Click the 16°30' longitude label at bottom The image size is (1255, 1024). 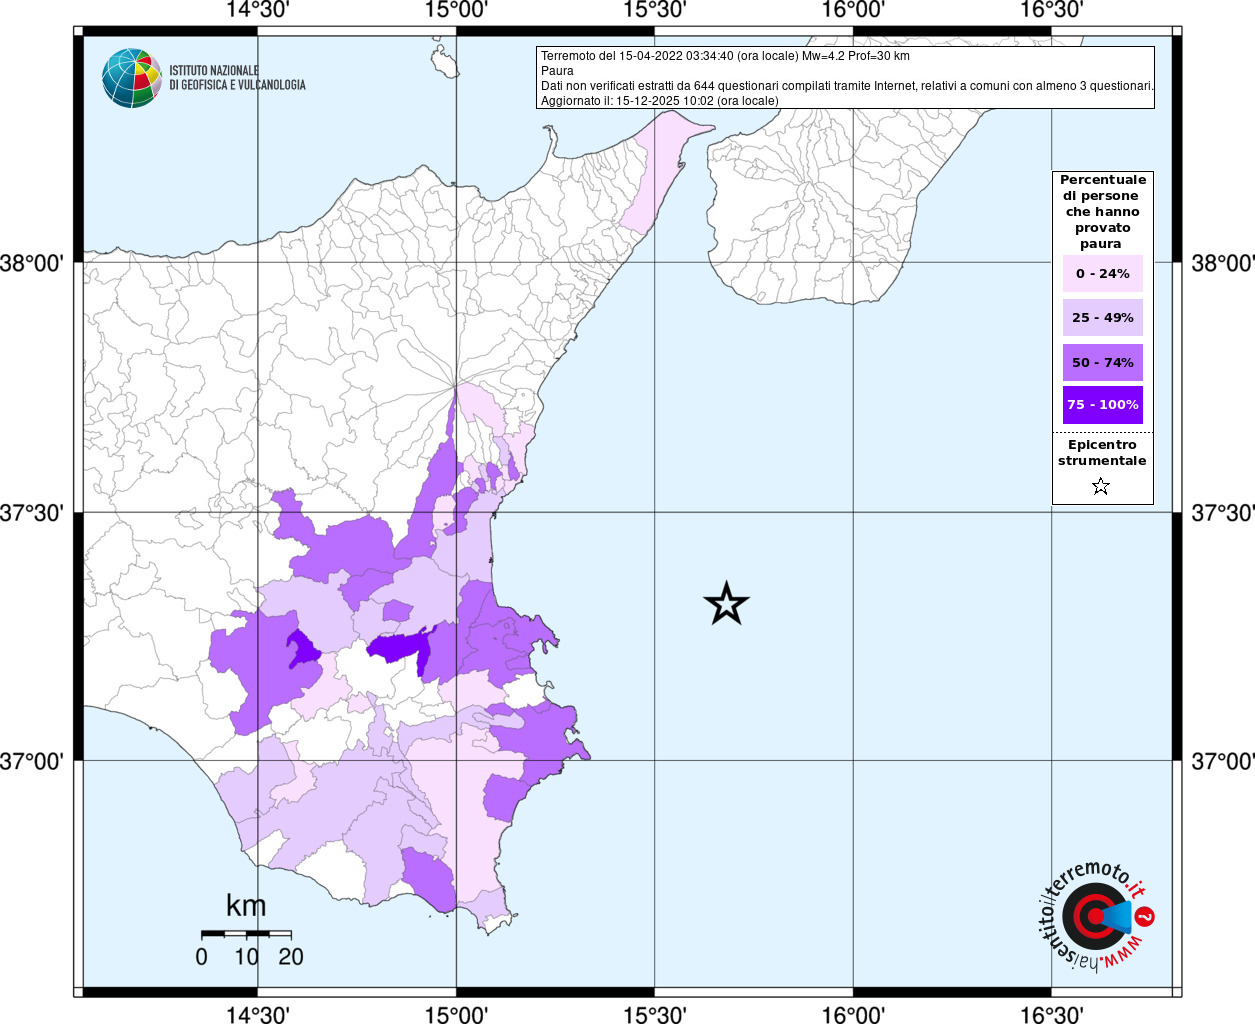point(1050,1014)
